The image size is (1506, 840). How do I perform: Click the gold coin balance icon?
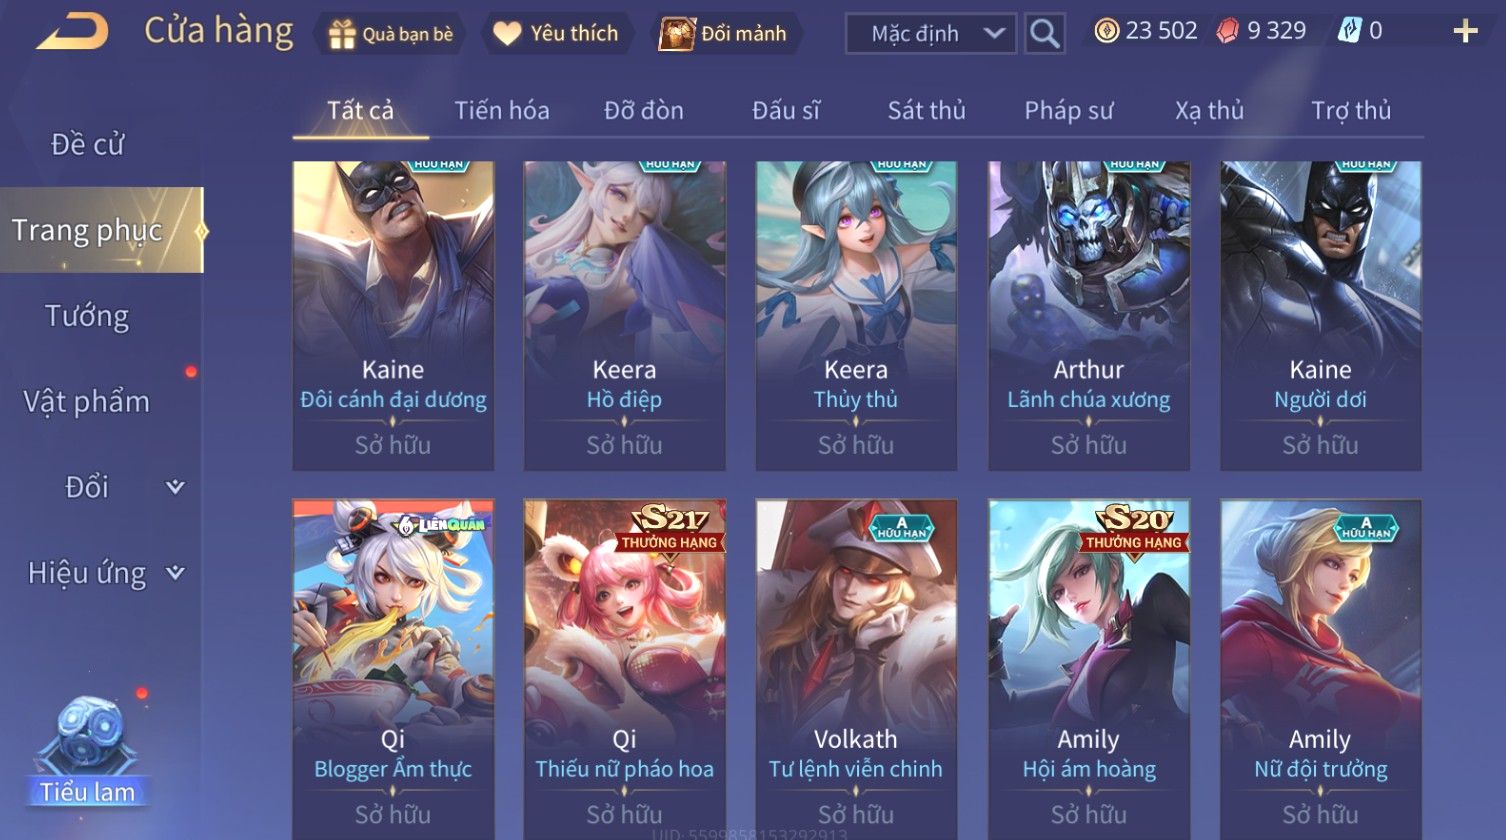point(1106,32)
